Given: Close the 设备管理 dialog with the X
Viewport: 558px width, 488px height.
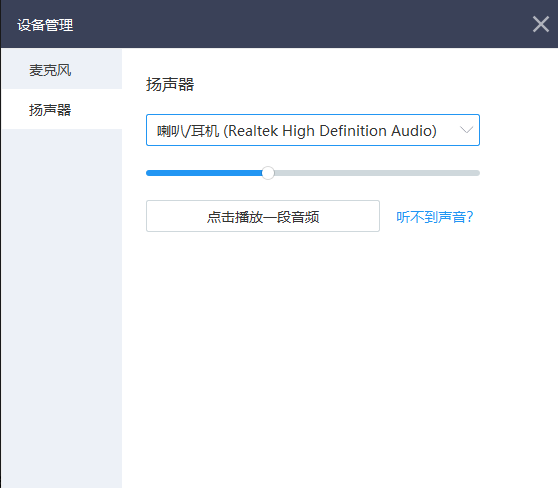Looking at the screenshot, I should point(541,24).
